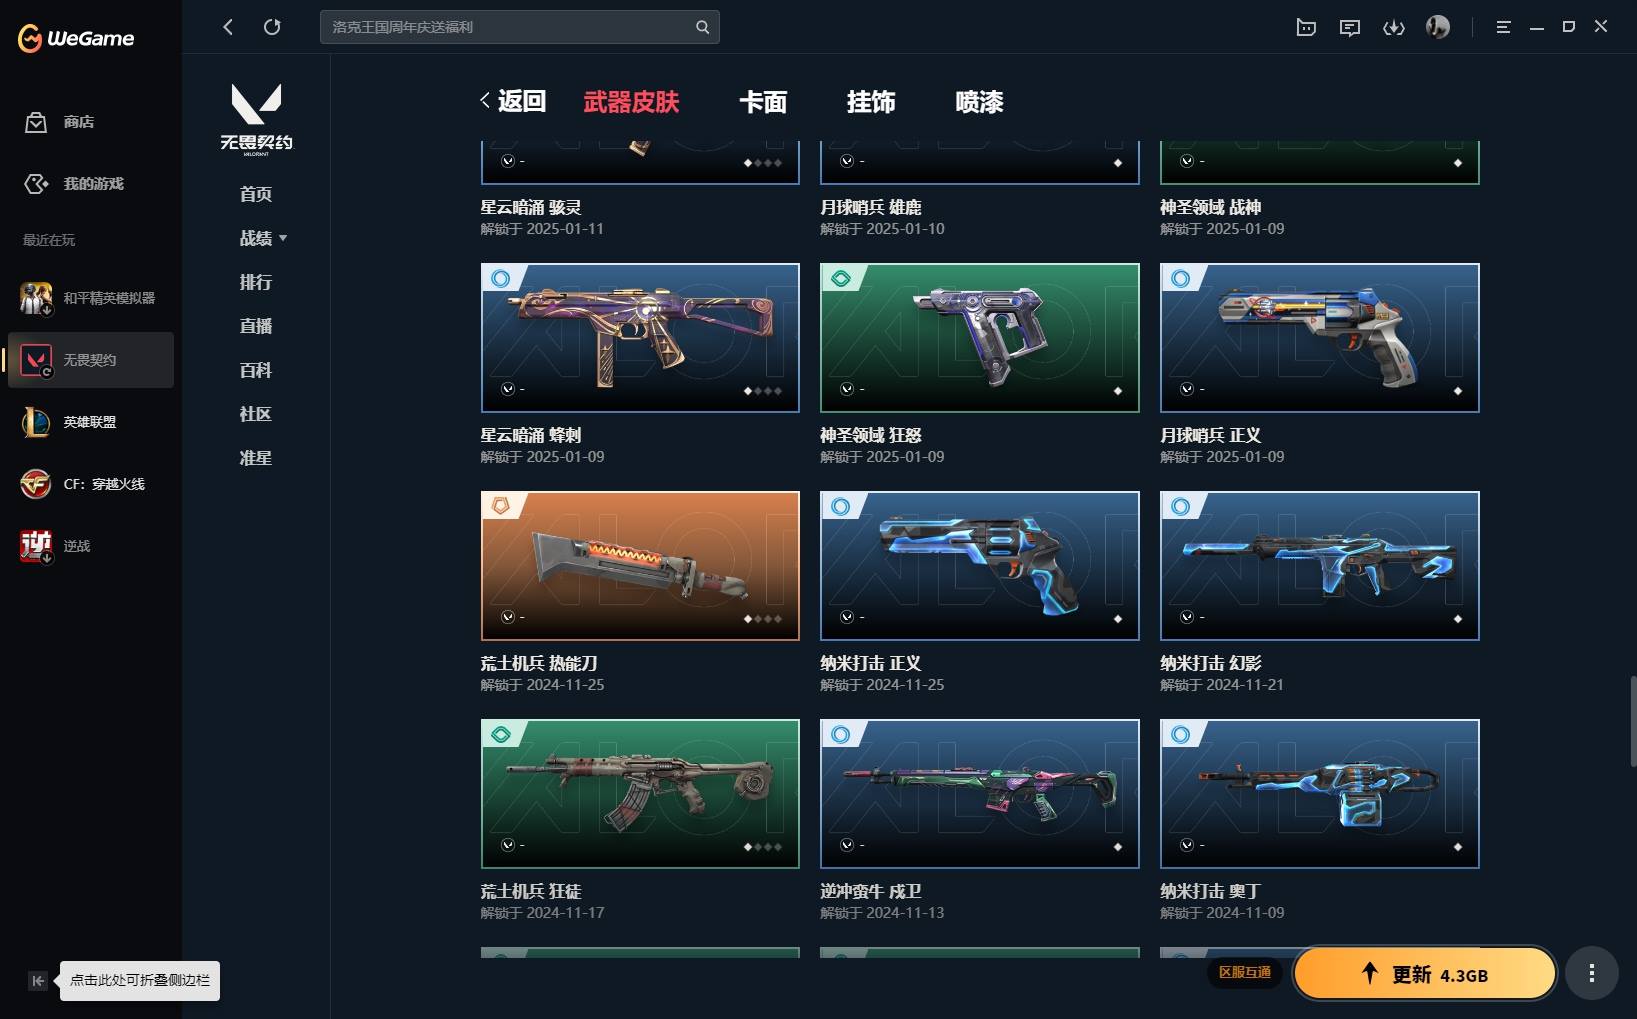Screen dimensions: 1637x1019
Task: Open the hamburger main menu
Action: (x=1503, y=27)
